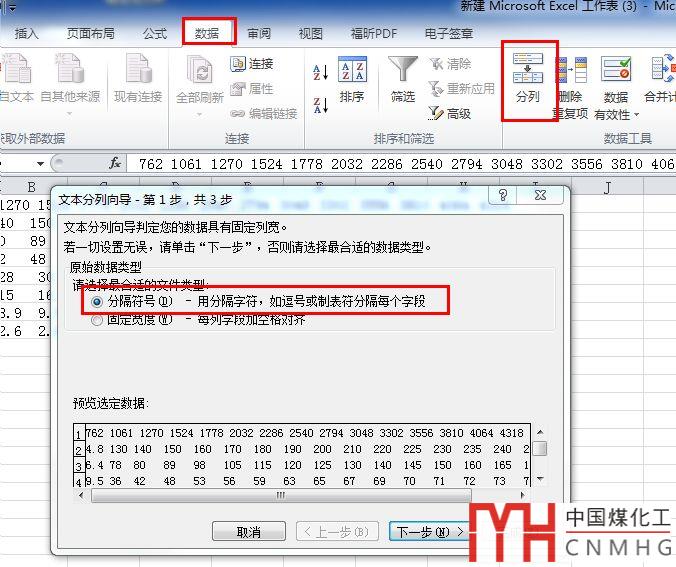Open the 数据有效性 icon
This screenshot has width=676, height=567.
point(616,69)
